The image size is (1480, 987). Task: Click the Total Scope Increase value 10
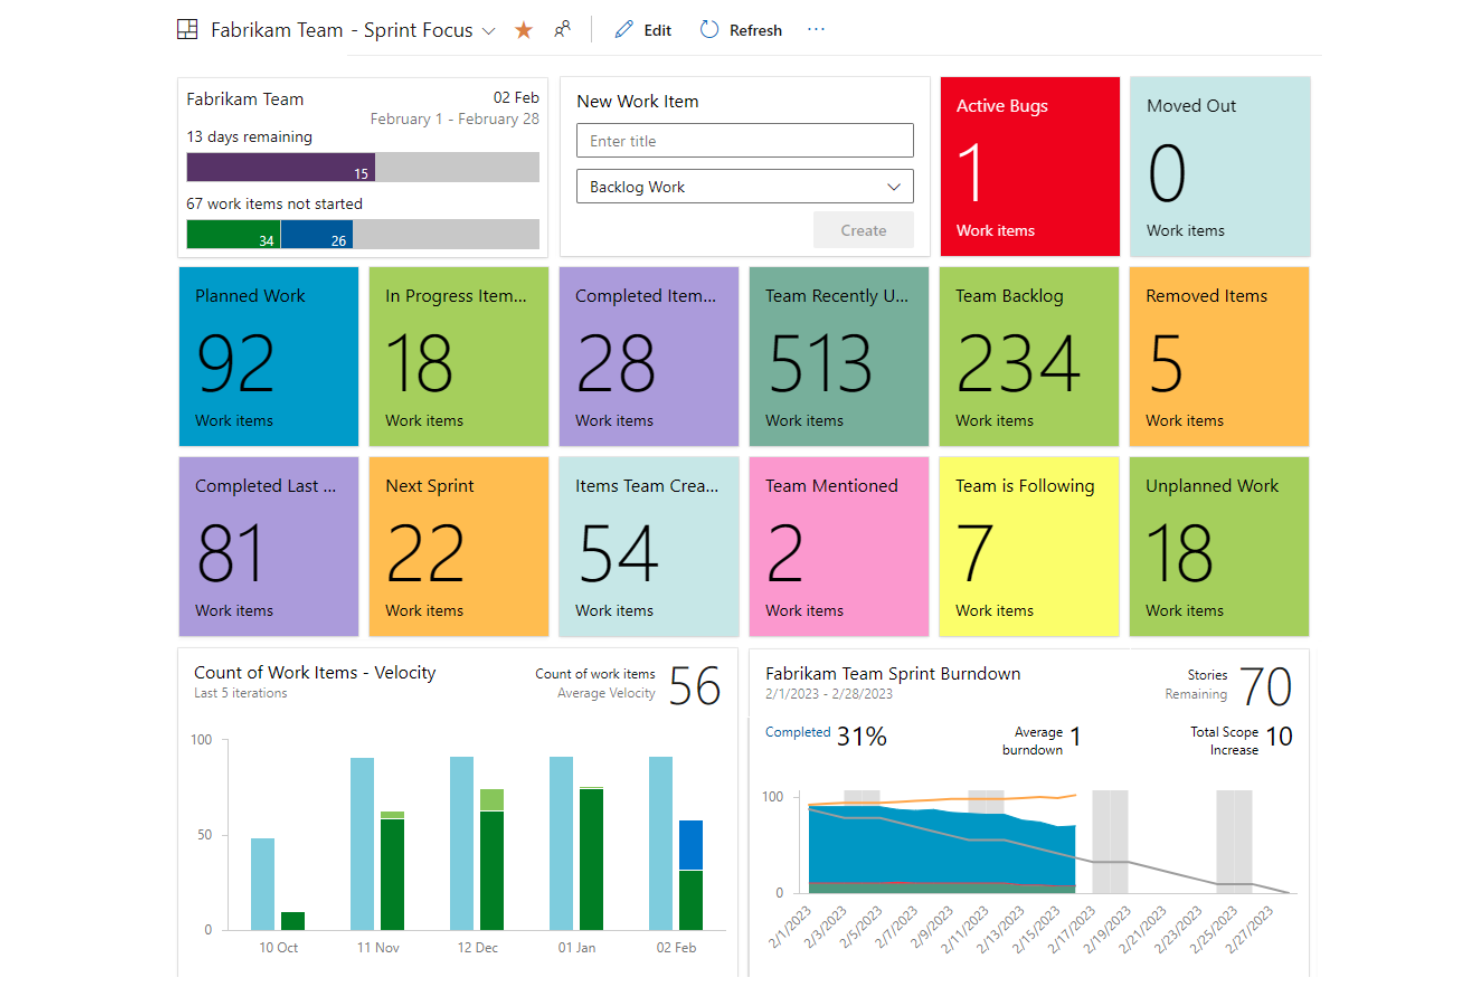(x=1279, y=737)
